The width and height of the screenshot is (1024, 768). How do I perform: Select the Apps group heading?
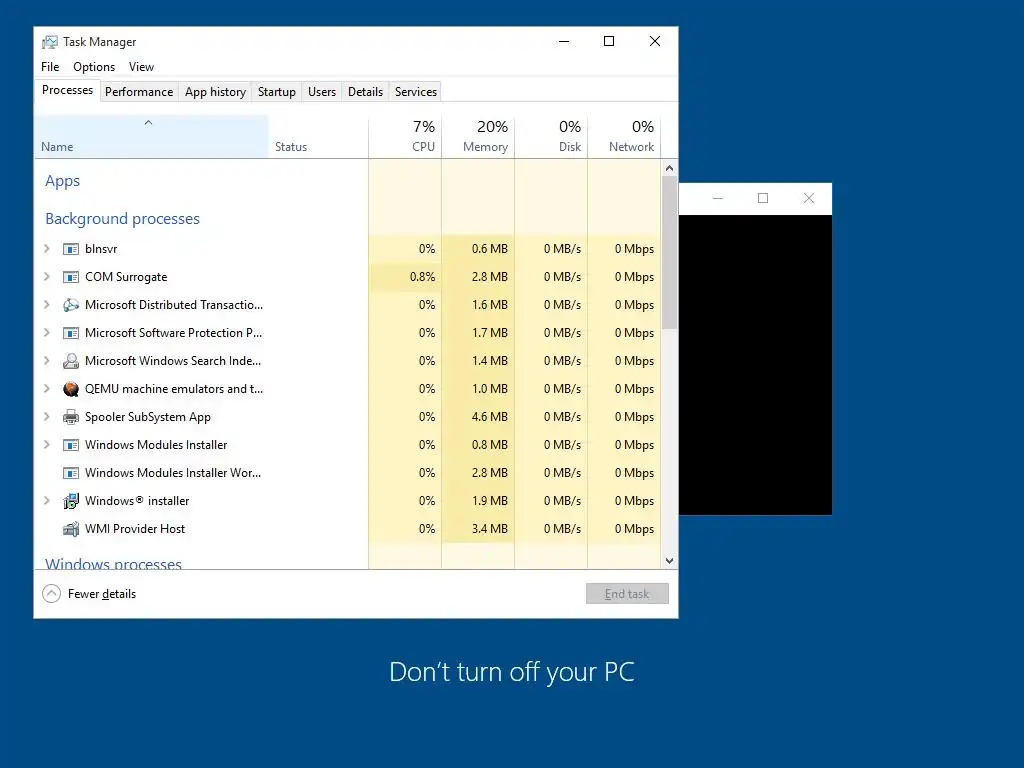click(x=63, y=181)
